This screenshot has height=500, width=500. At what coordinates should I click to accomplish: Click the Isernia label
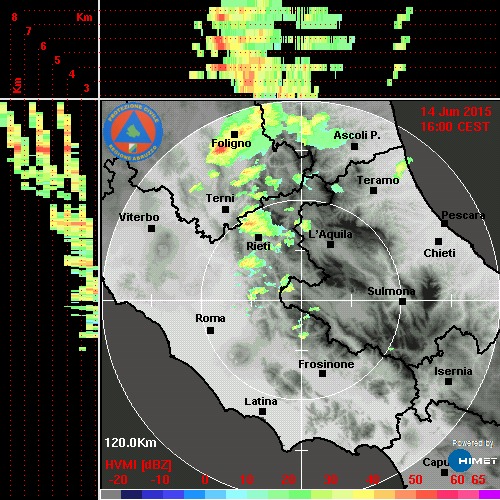[x=453, y=371]
